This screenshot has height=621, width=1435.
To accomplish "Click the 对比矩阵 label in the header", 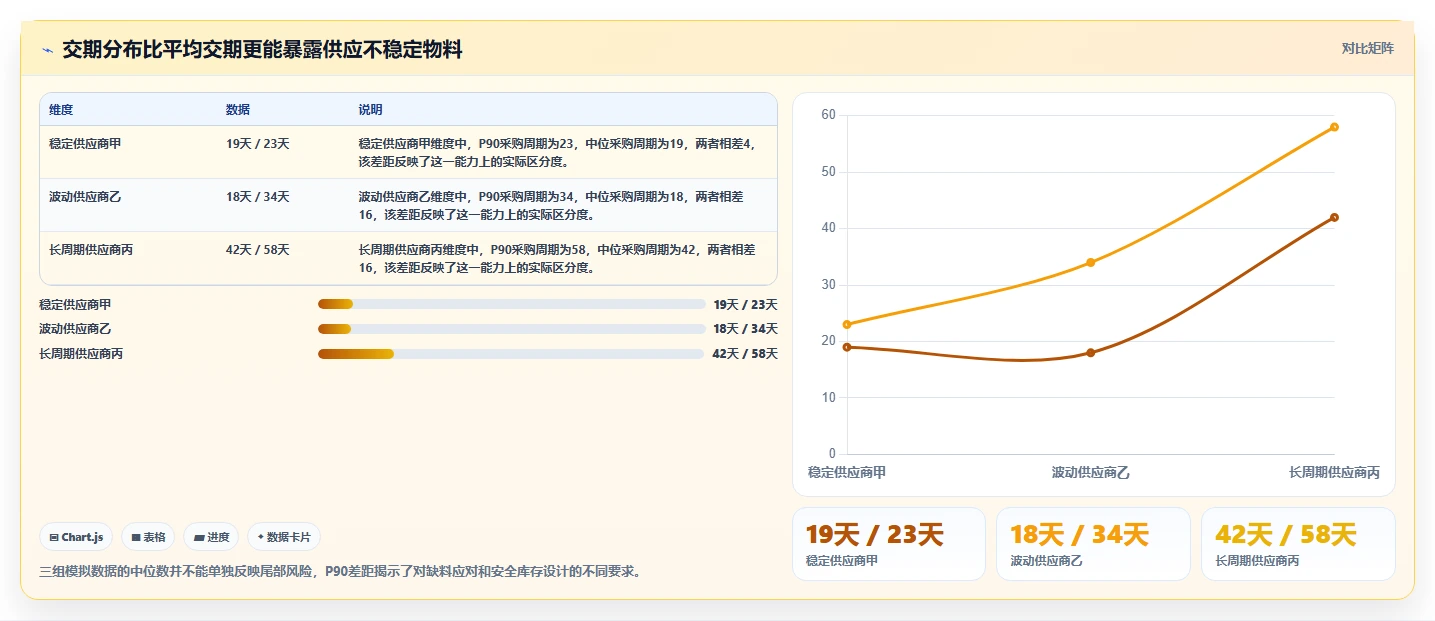I will [1368, 48].
